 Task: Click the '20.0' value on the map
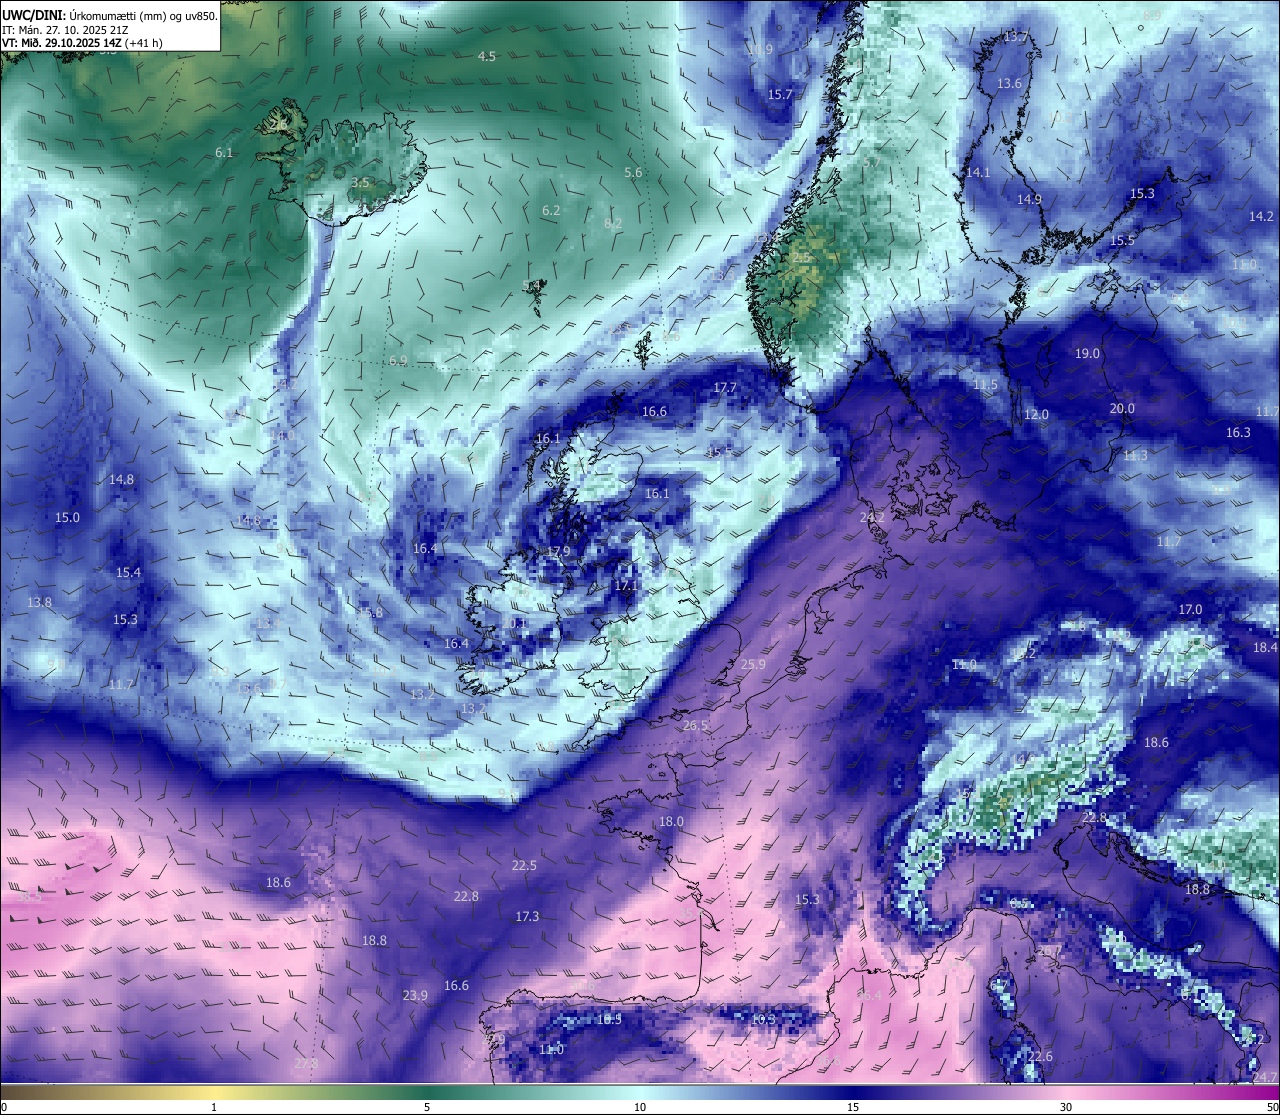pos(1122,409)
